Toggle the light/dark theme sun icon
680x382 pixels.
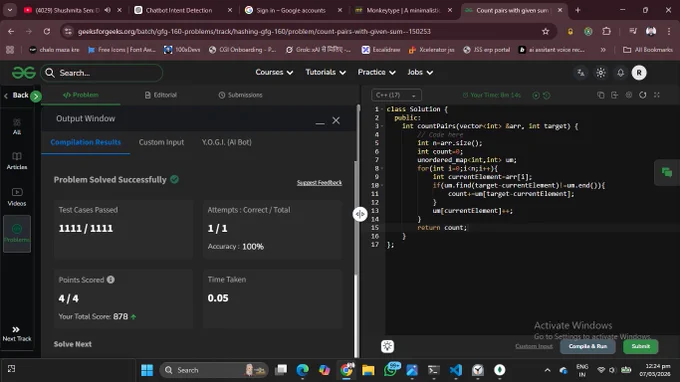point(601,73)
